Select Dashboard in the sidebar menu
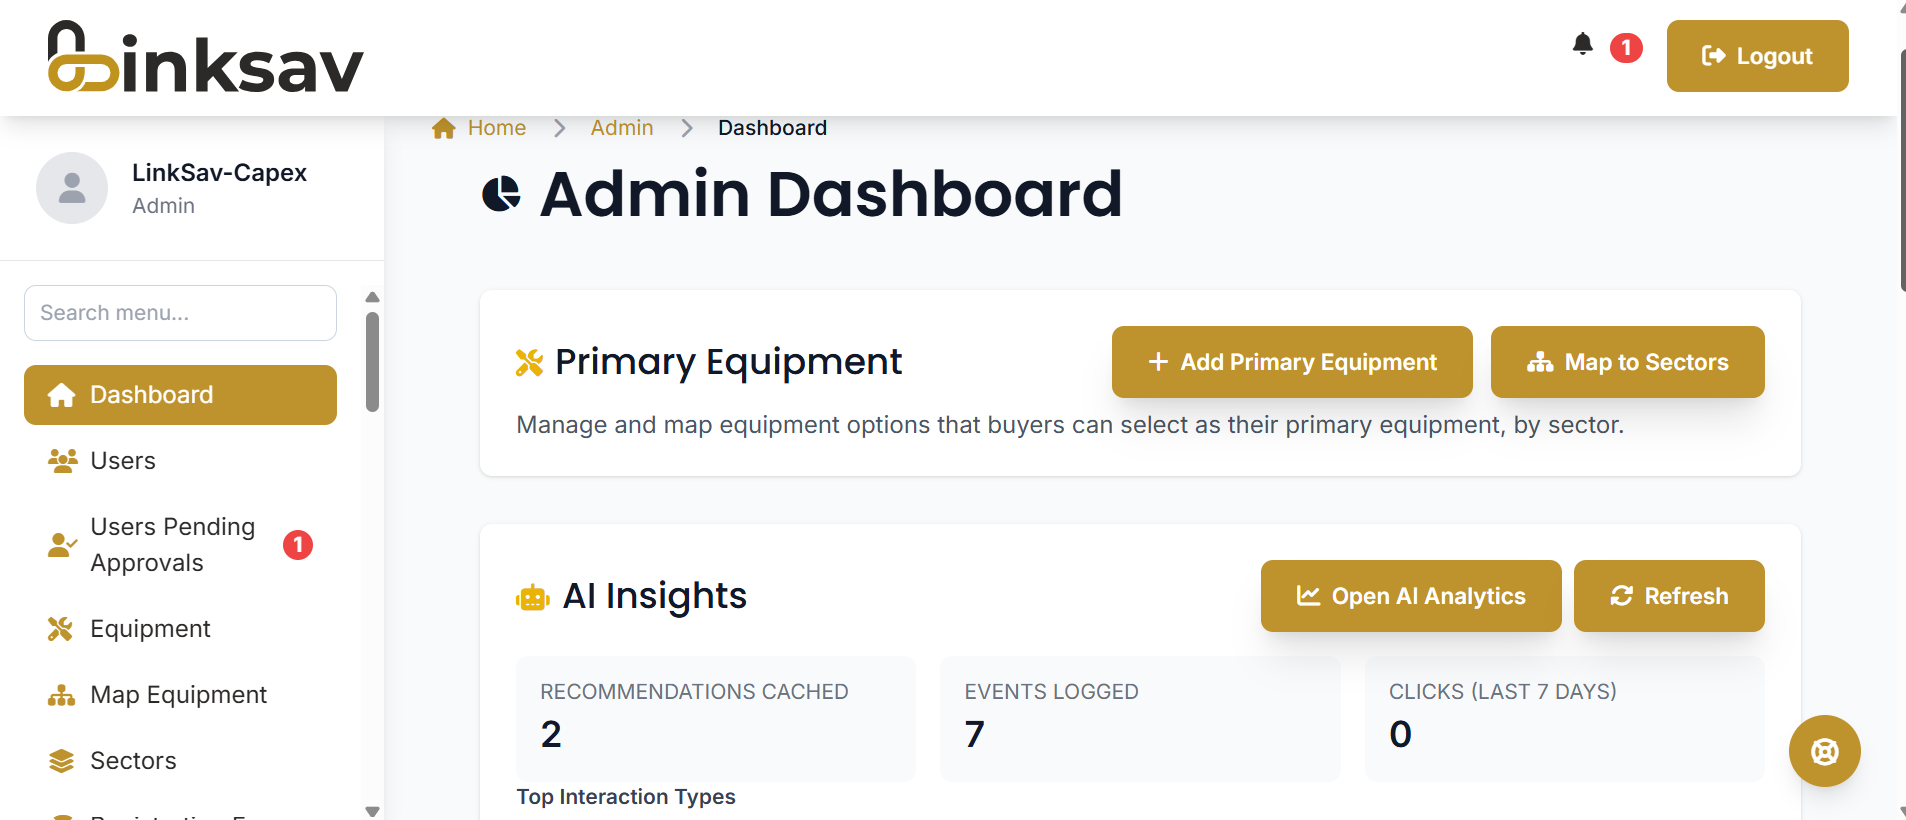Screen dimensions: 1906x820 (x=180, y=395)
